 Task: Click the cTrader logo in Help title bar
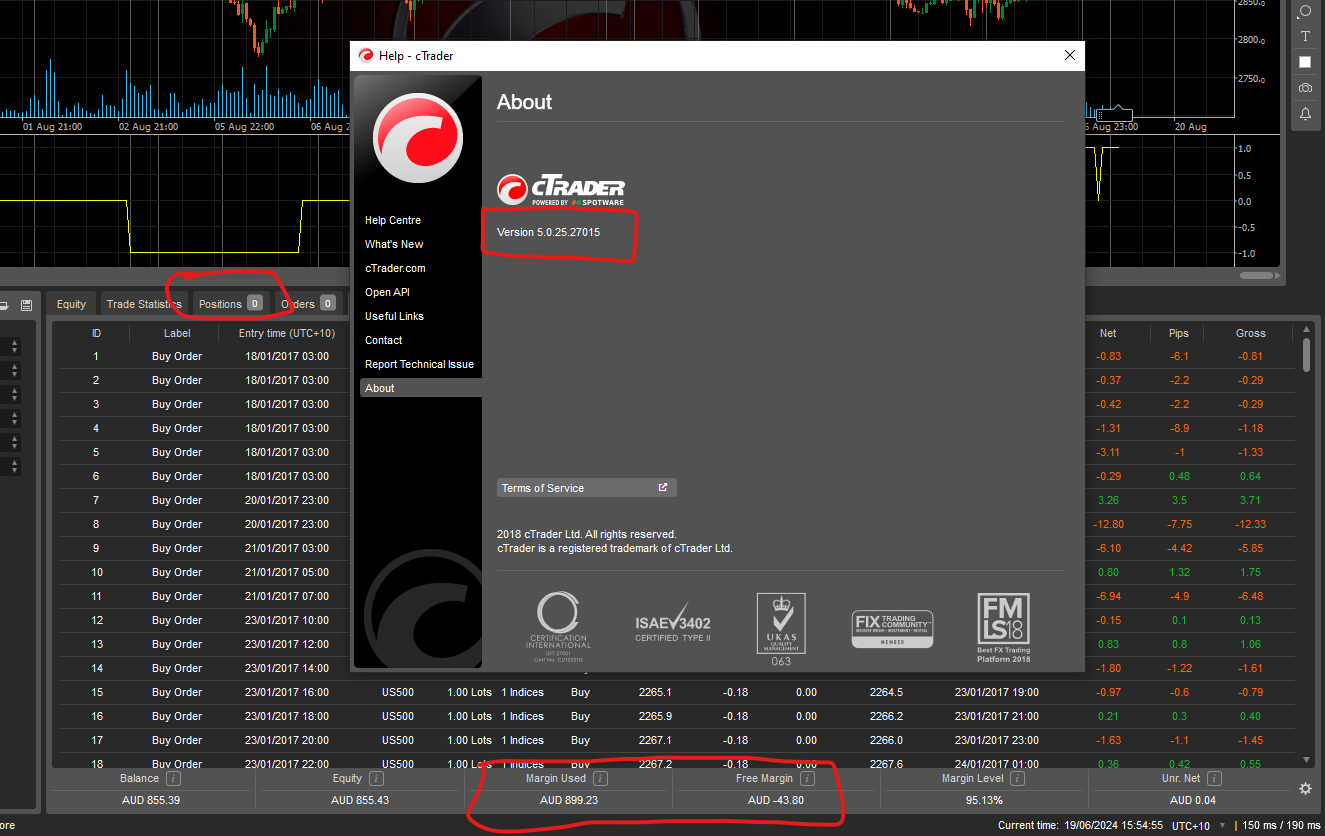366,56
